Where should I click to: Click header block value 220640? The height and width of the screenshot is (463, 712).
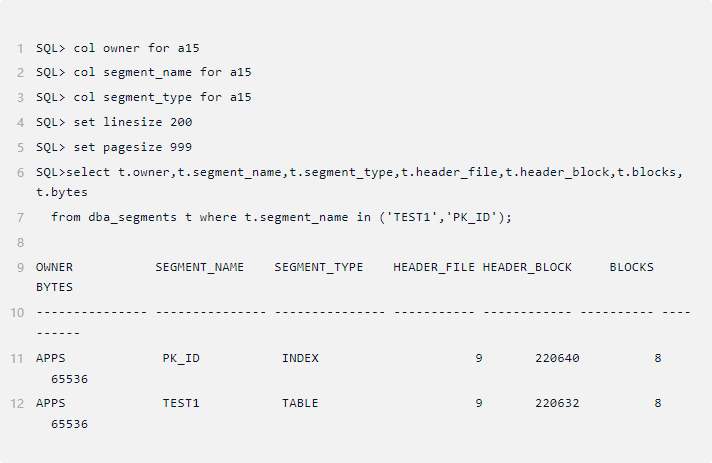coord(557,358)
